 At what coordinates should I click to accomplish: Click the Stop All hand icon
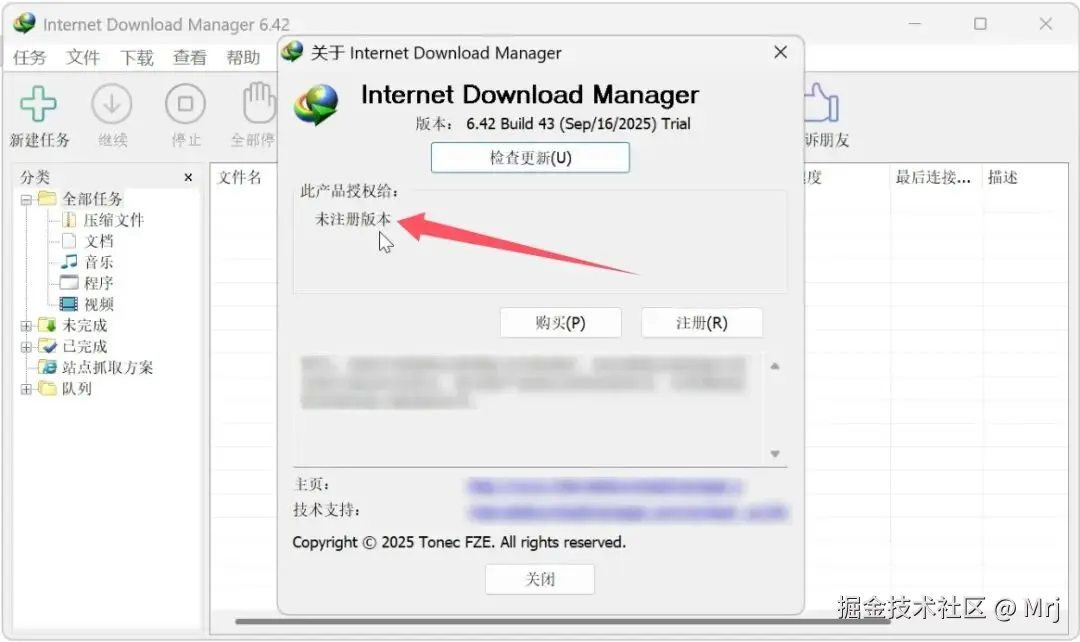(x=259, y=103)
